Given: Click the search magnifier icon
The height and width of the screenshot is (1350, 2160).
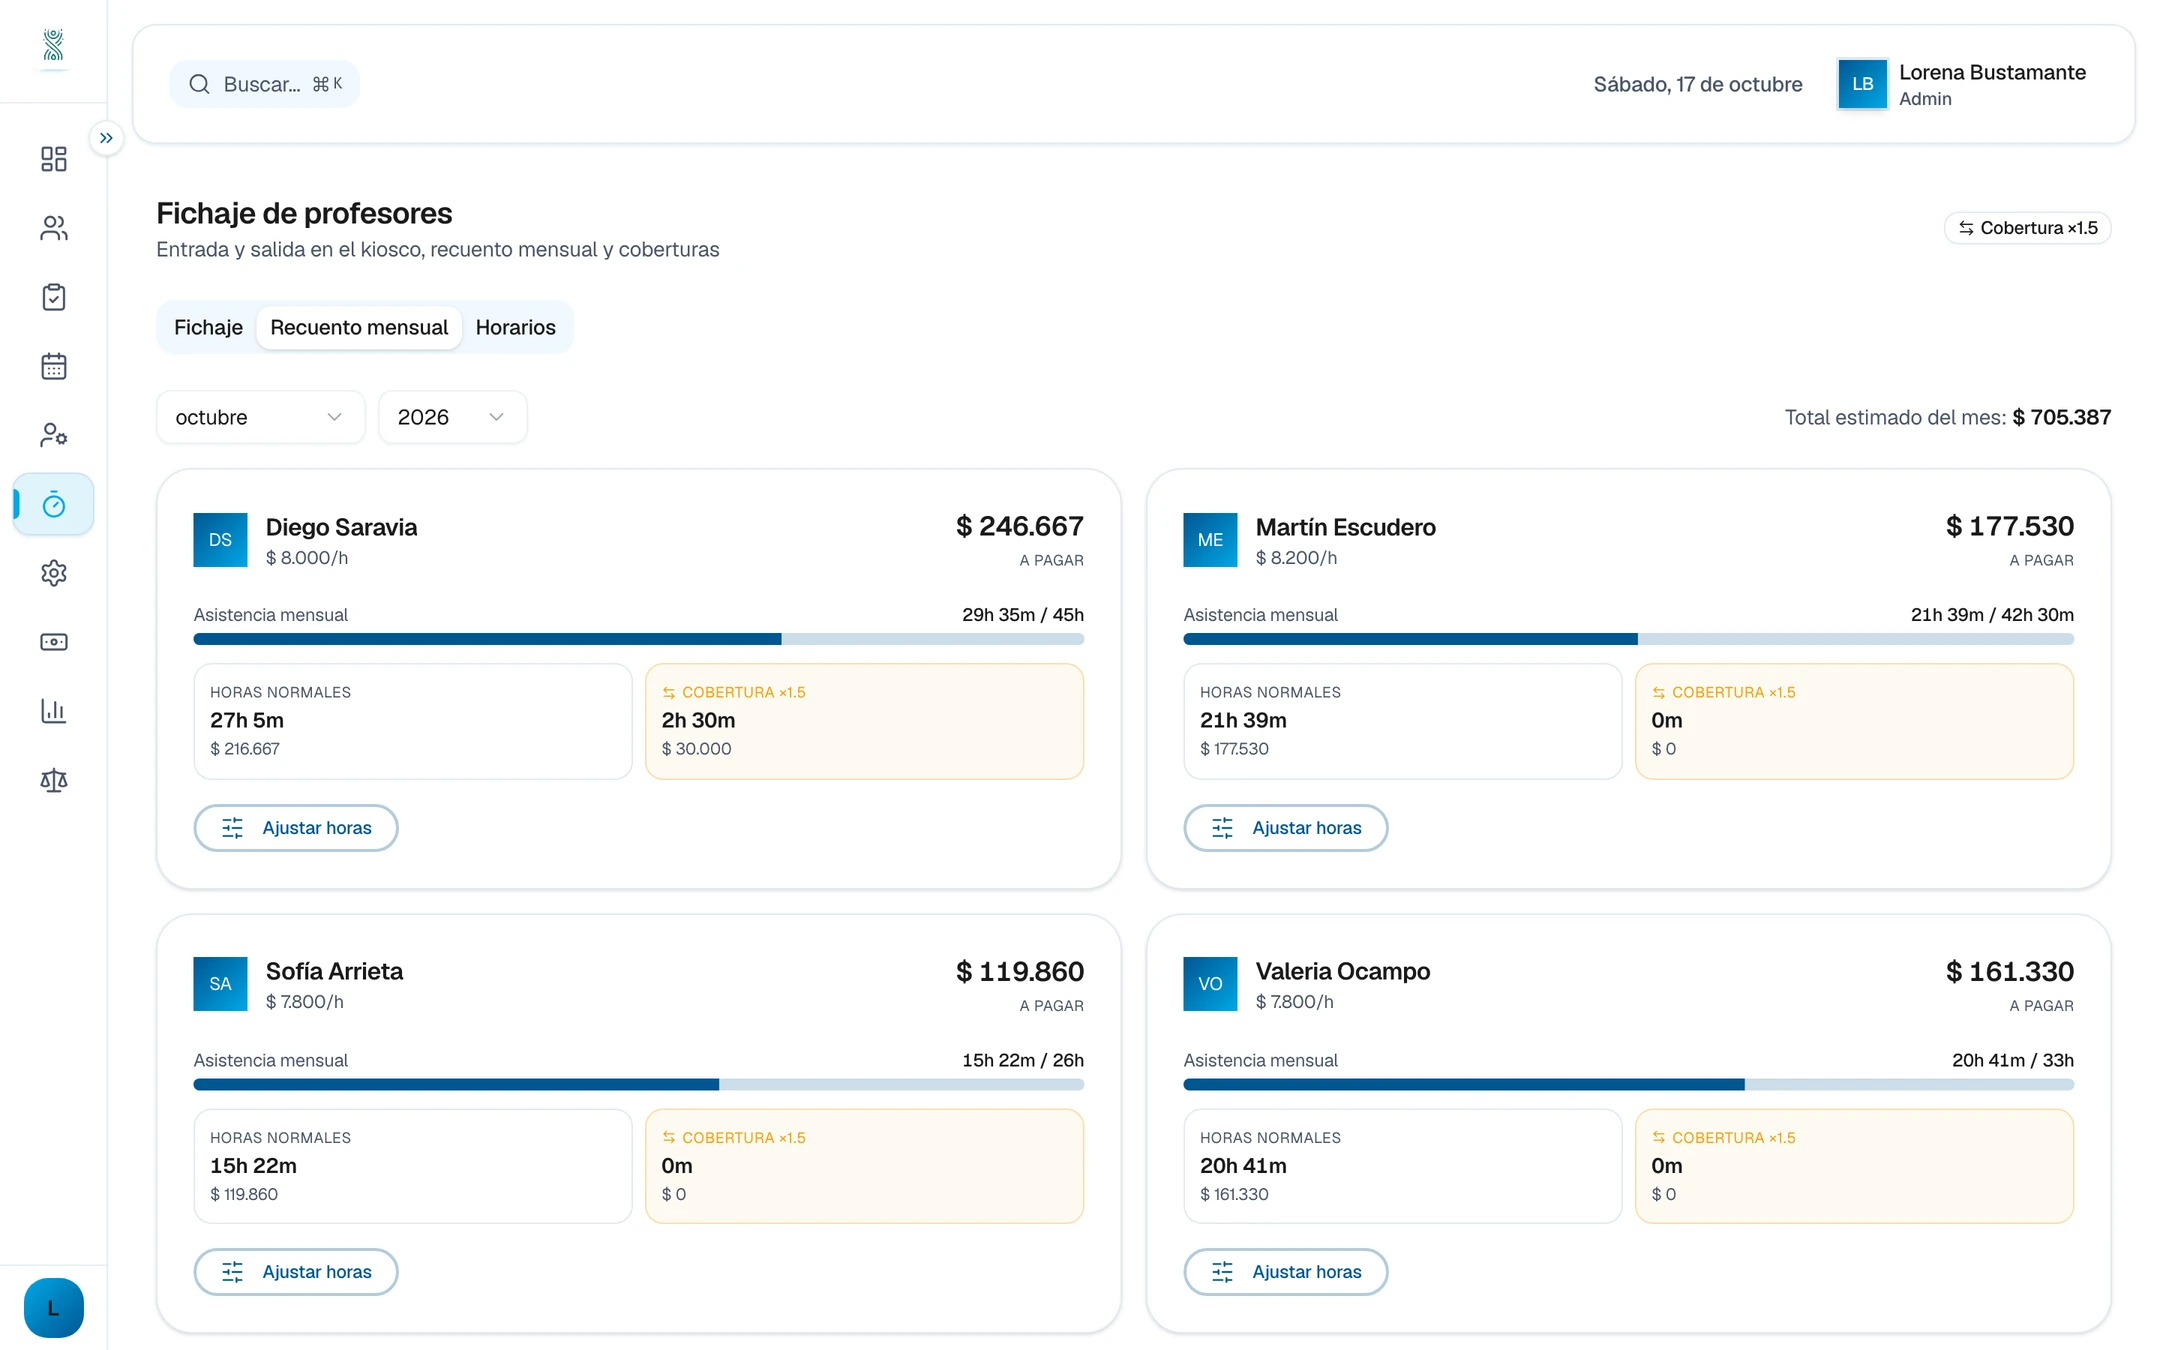Looking at the screenshot, I should pyautogui.click(x=199, y=84).
